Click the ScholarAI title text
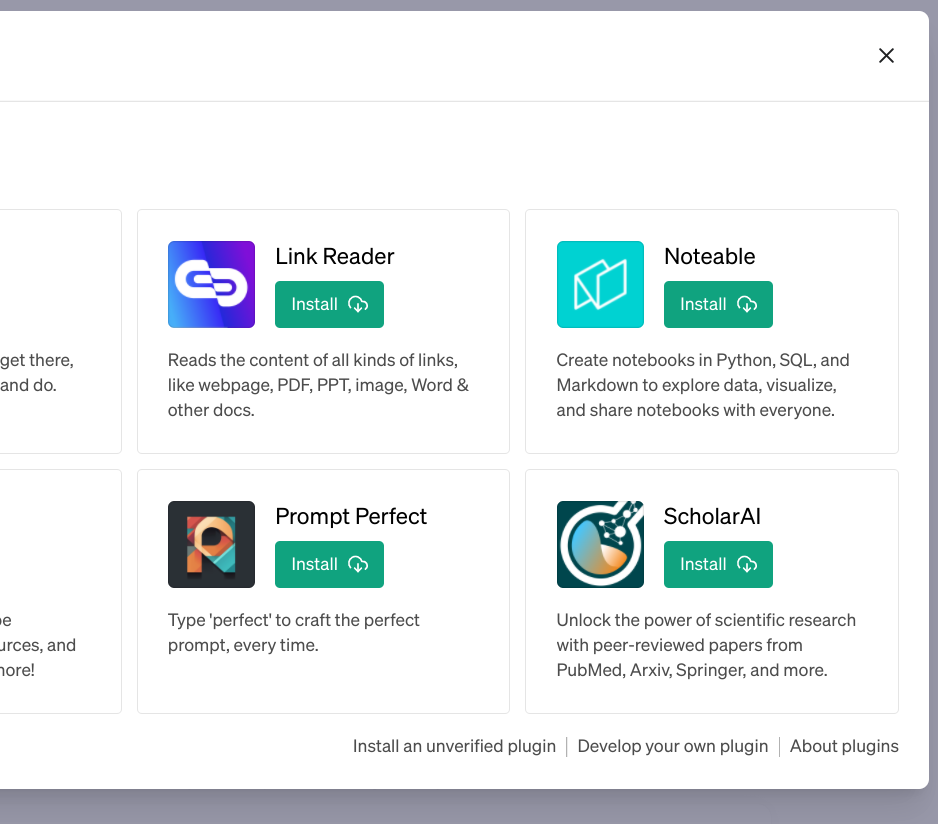 (712, 516)
